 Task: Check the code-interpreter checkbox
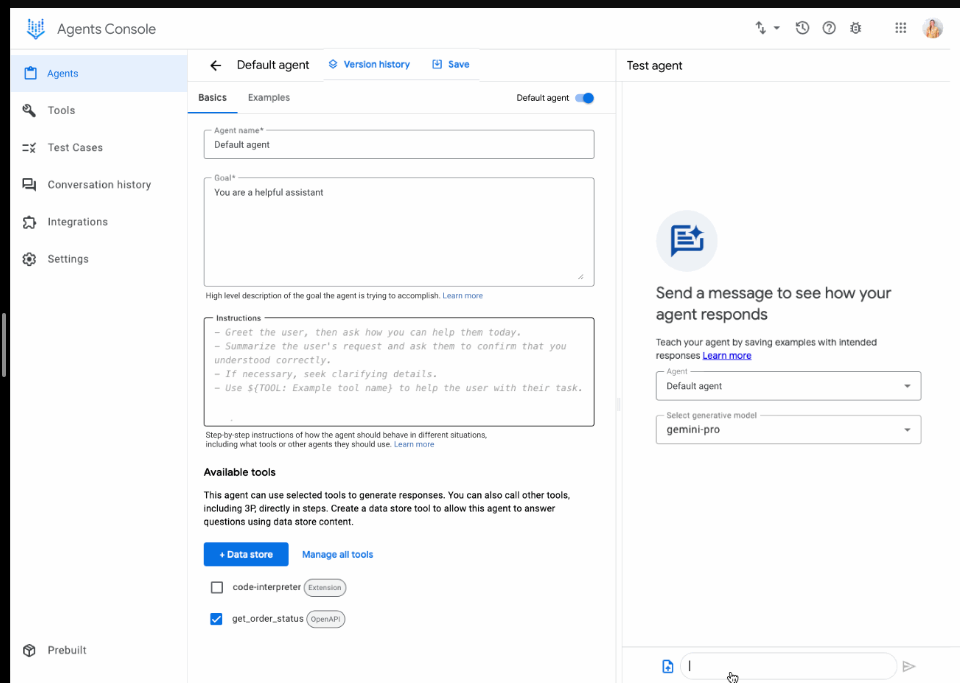(x=217, y=587)
